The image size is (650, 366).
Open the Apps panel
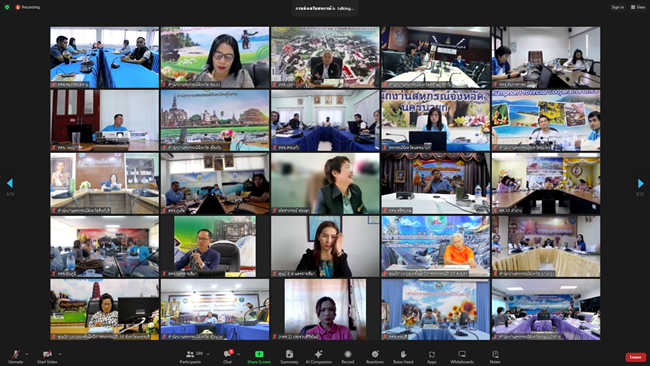pos(432,357)
